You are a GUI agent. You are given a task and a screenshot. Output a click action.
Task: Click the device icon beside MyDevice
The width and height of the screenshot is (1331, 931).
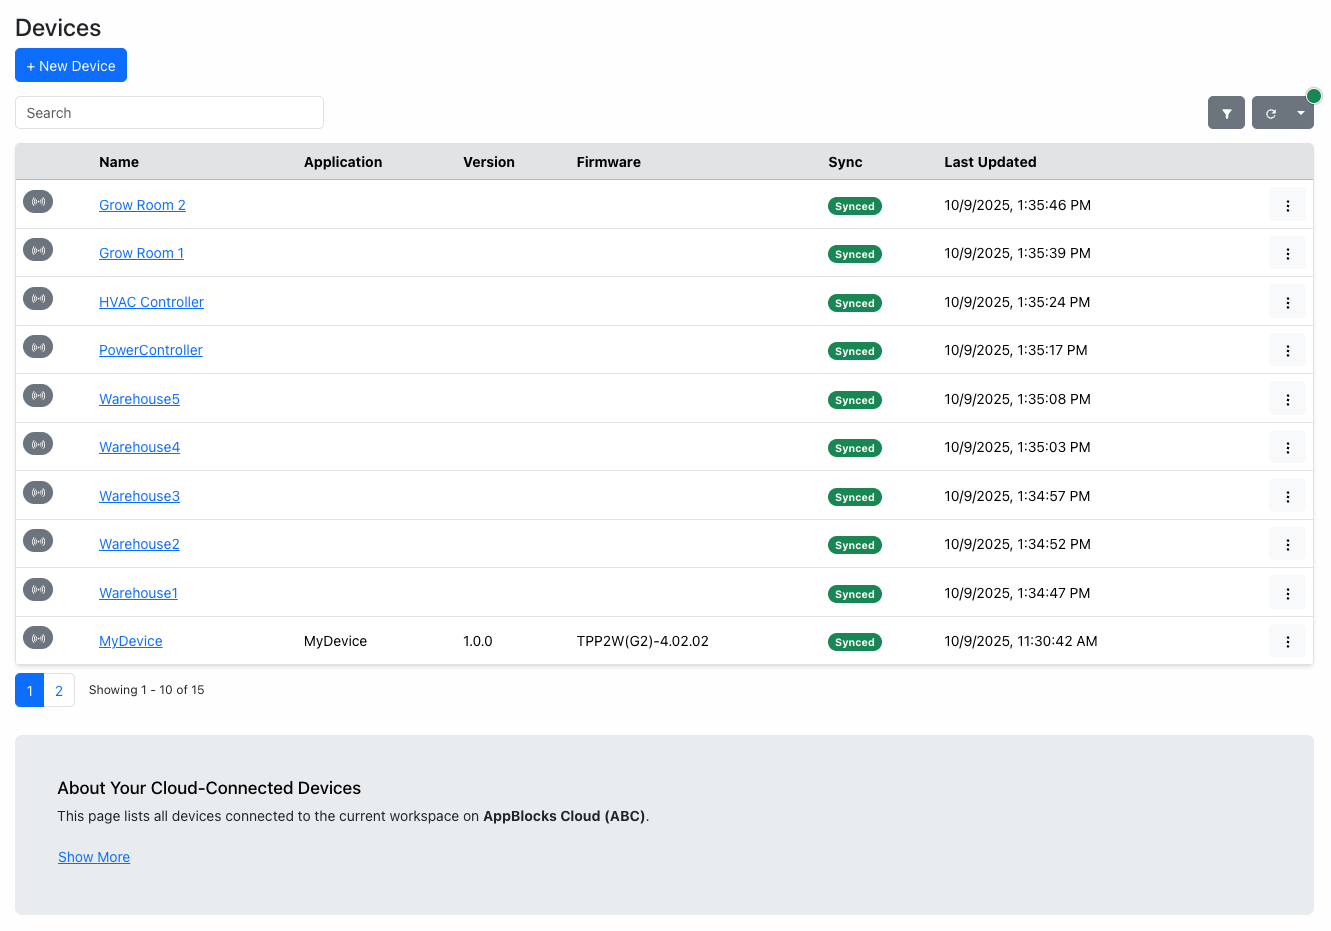[38, 638]
